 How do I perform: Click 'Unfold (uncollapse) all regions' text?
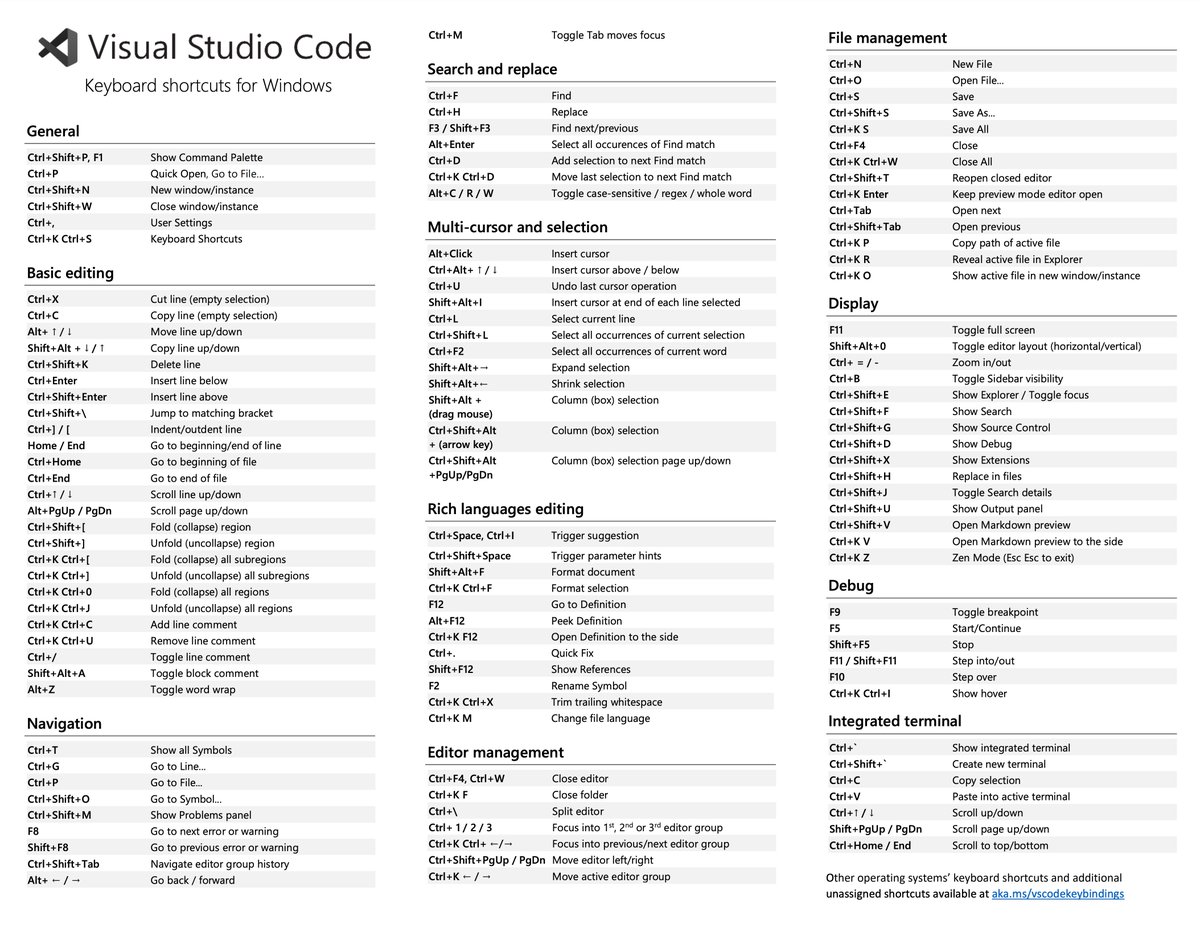[221, 608]
